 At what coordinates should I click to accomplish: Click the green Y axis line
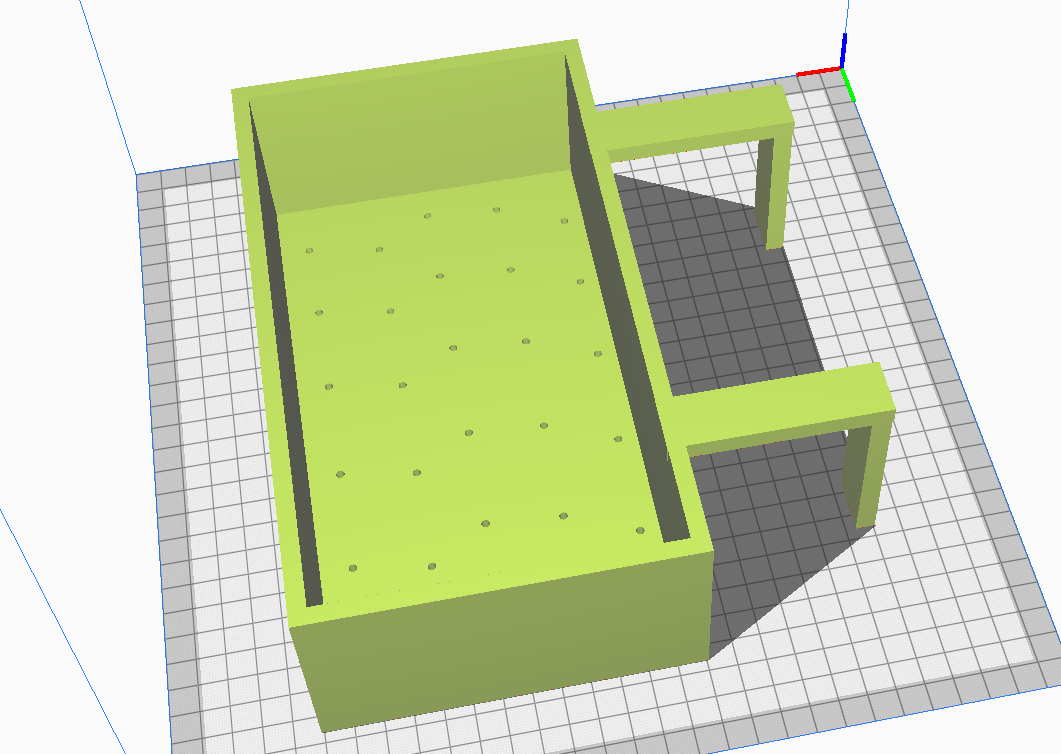coord(850,87)
